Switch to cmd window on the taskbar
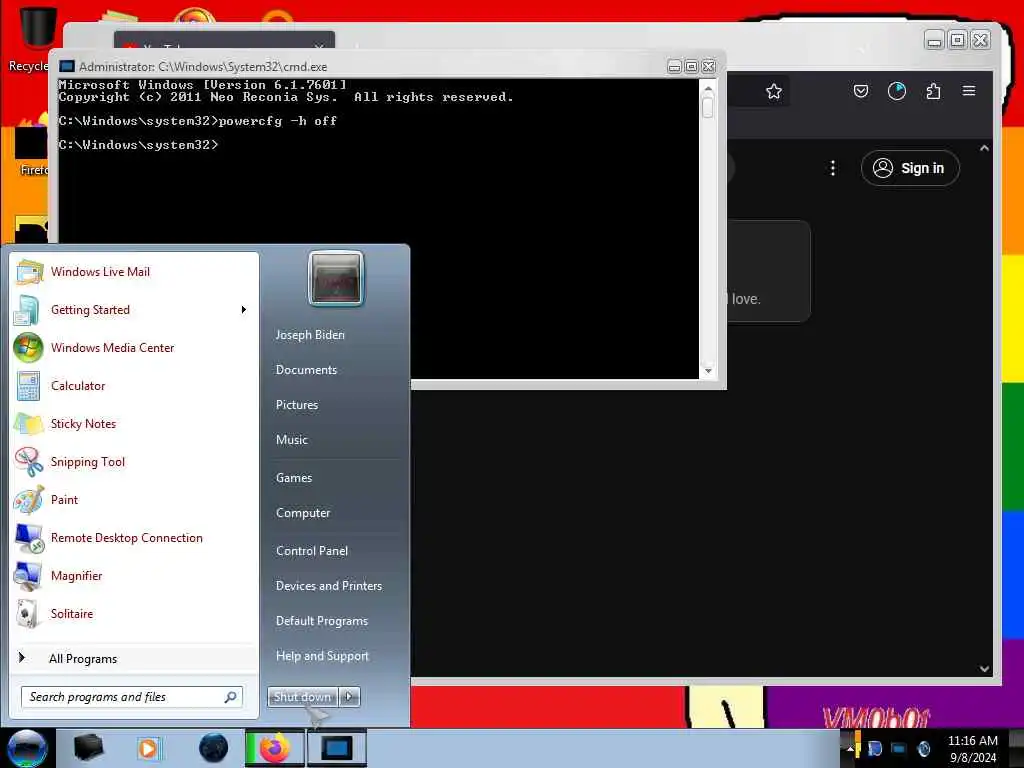Image resolution: width=1024 pixels, height=768 pixels. 337,748
